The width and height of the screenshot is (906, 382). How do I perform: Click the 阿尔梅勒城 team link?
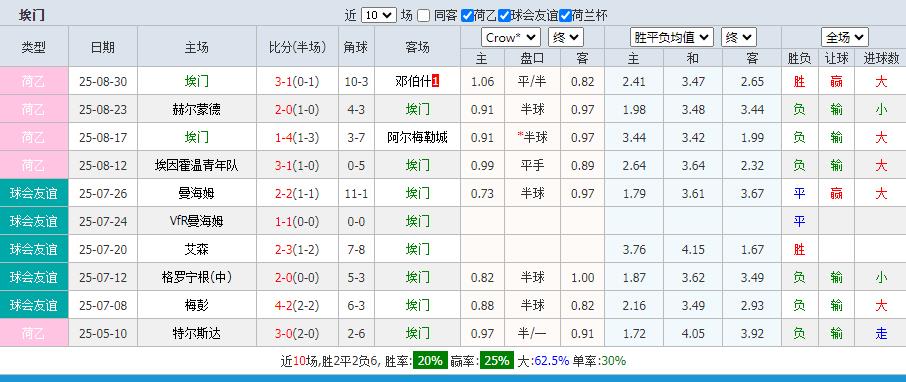tap(417, 138)
